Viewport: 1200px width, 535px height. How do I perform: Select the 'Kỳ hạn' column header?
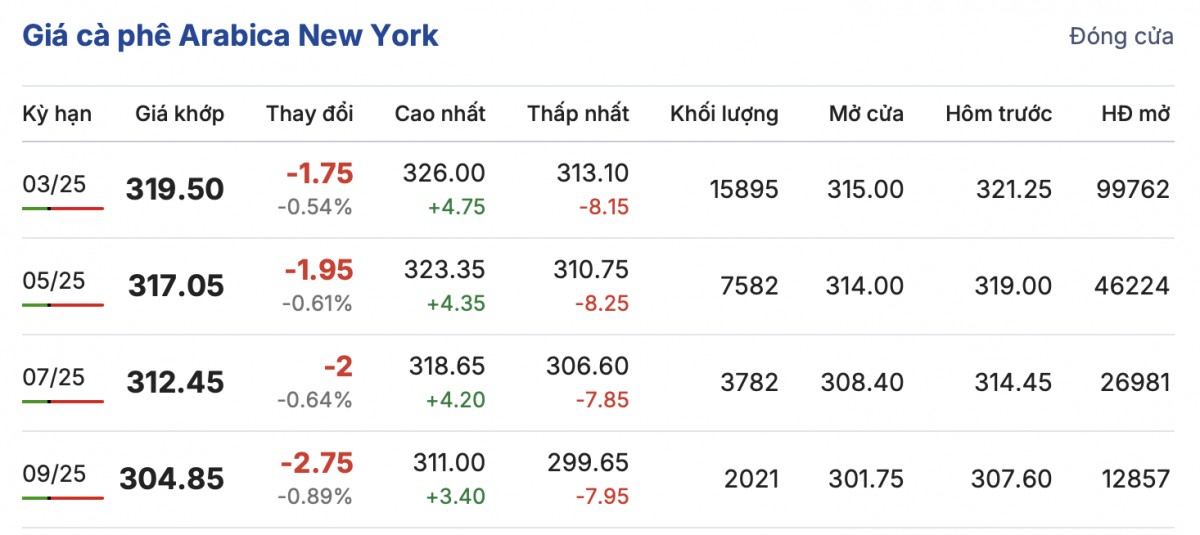(x=57, y=114)
